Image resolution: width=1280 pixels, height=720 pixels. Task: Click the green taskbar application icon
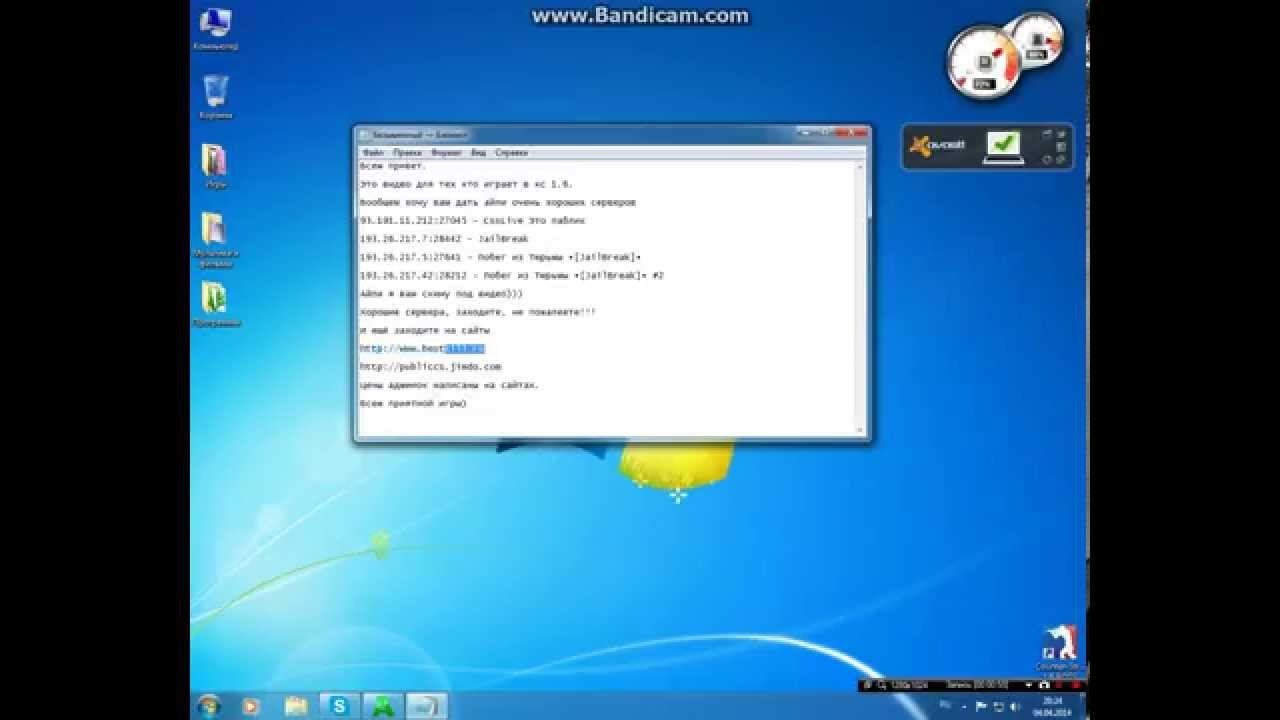383,706
